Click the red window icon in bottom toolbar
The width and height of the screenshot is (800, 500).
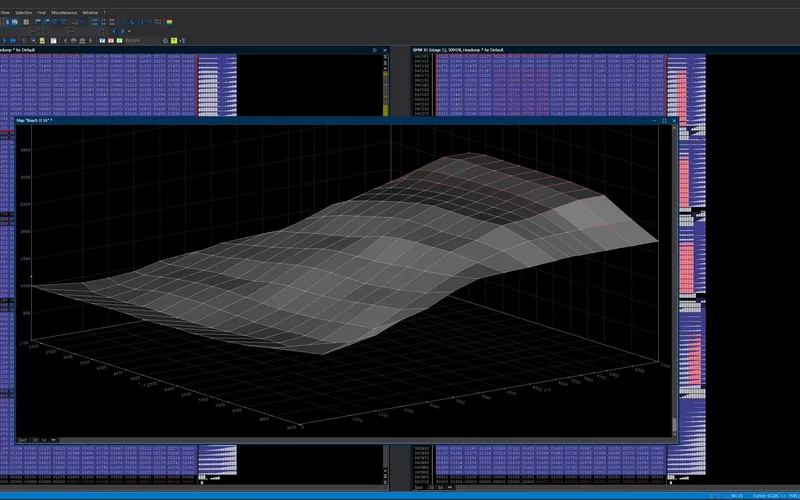pos(111,40)
